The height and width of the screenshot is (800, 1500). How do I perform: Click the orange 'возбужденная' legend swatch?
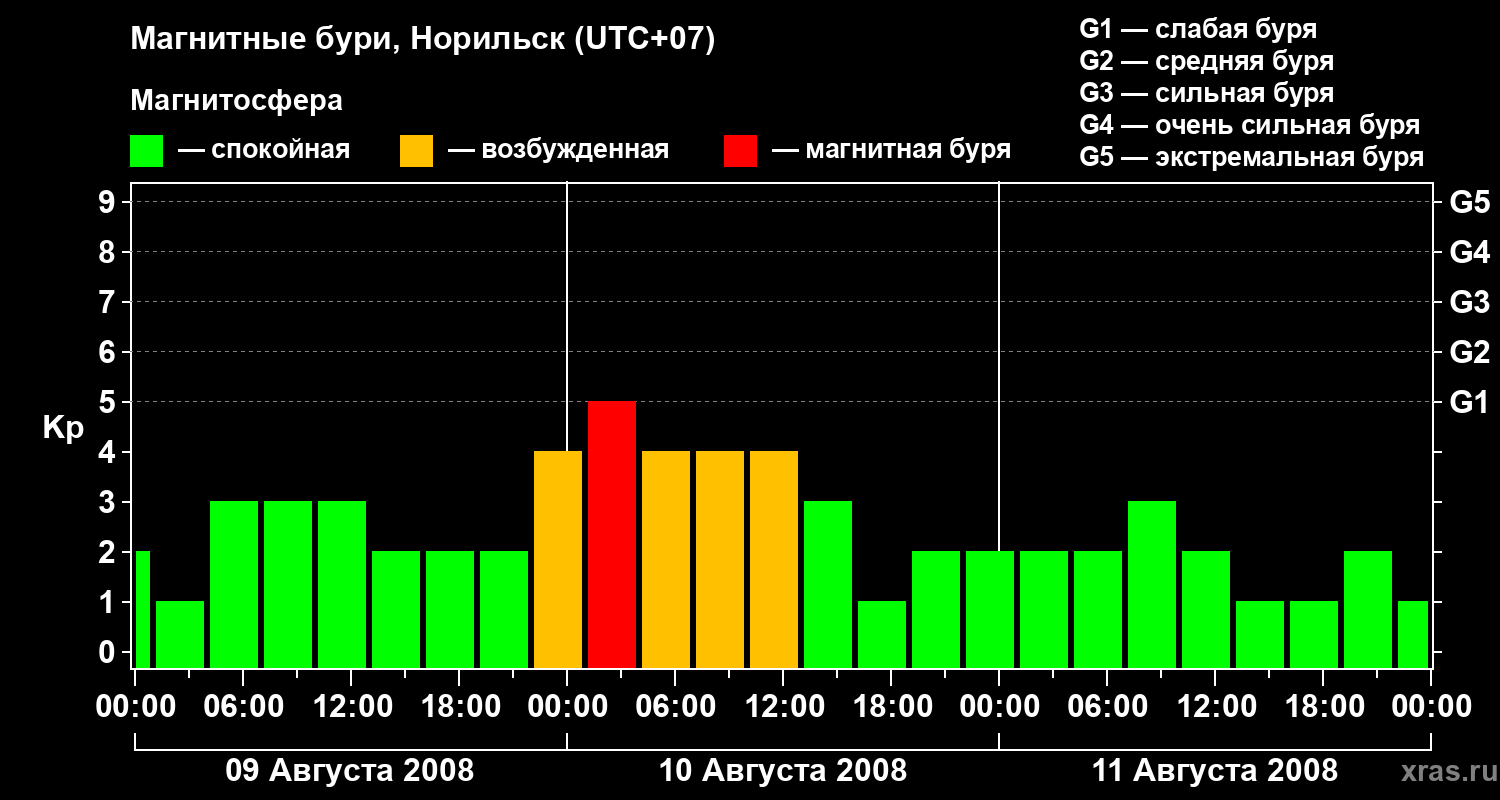click(417, 151)
